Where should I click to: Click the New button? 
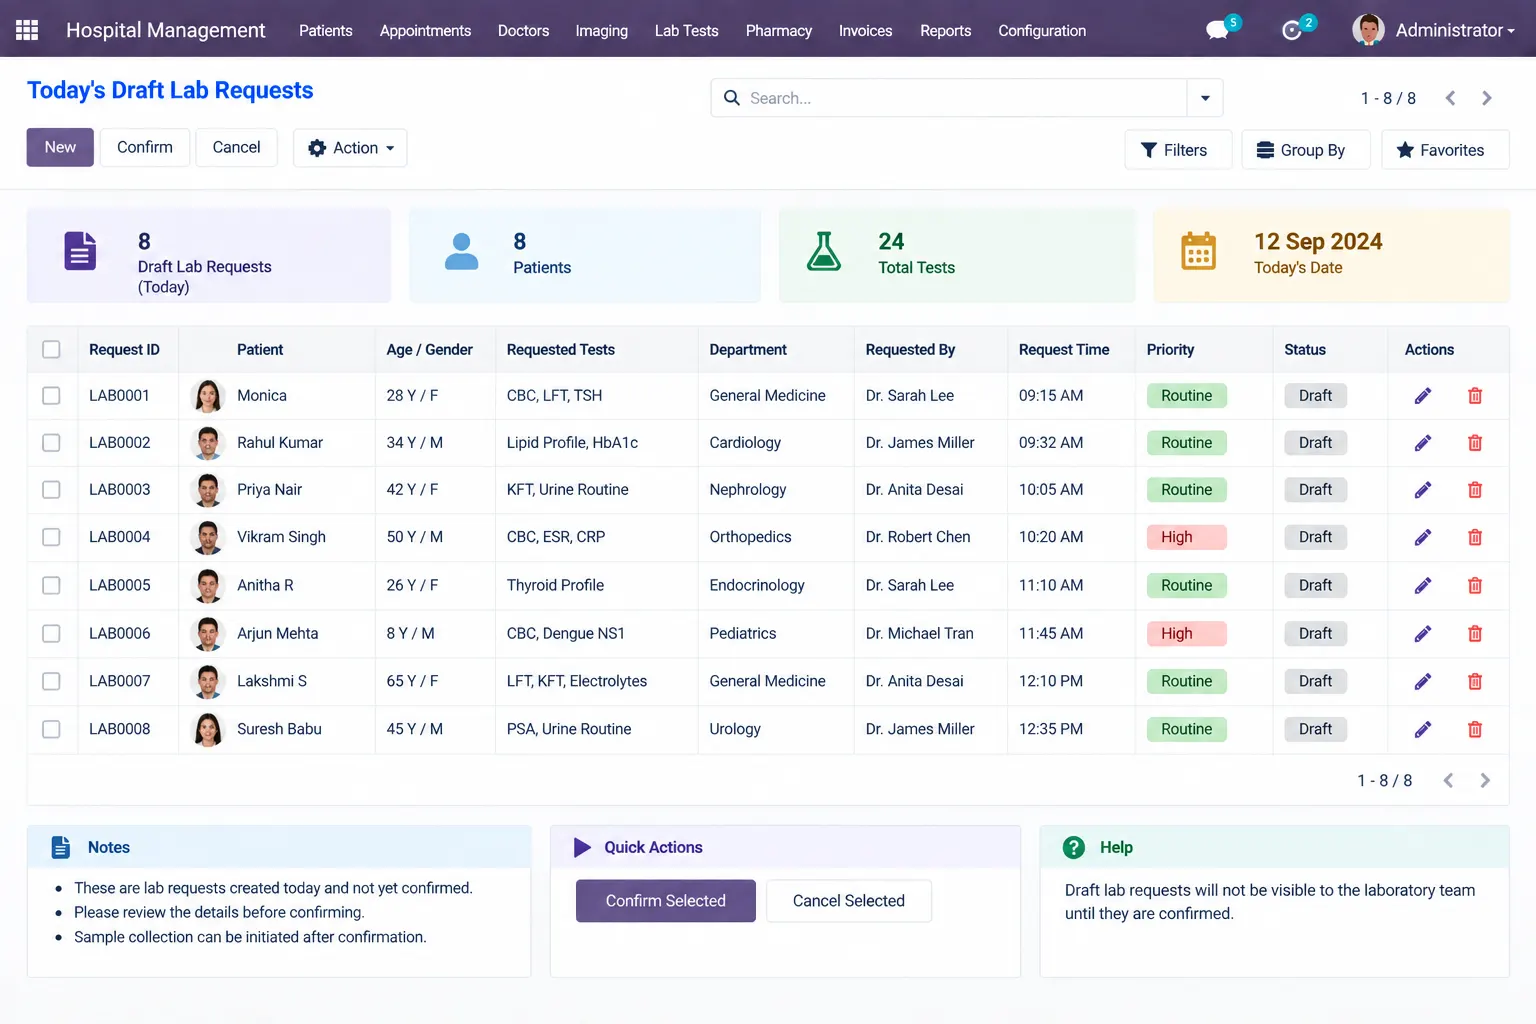pos(60,147)
